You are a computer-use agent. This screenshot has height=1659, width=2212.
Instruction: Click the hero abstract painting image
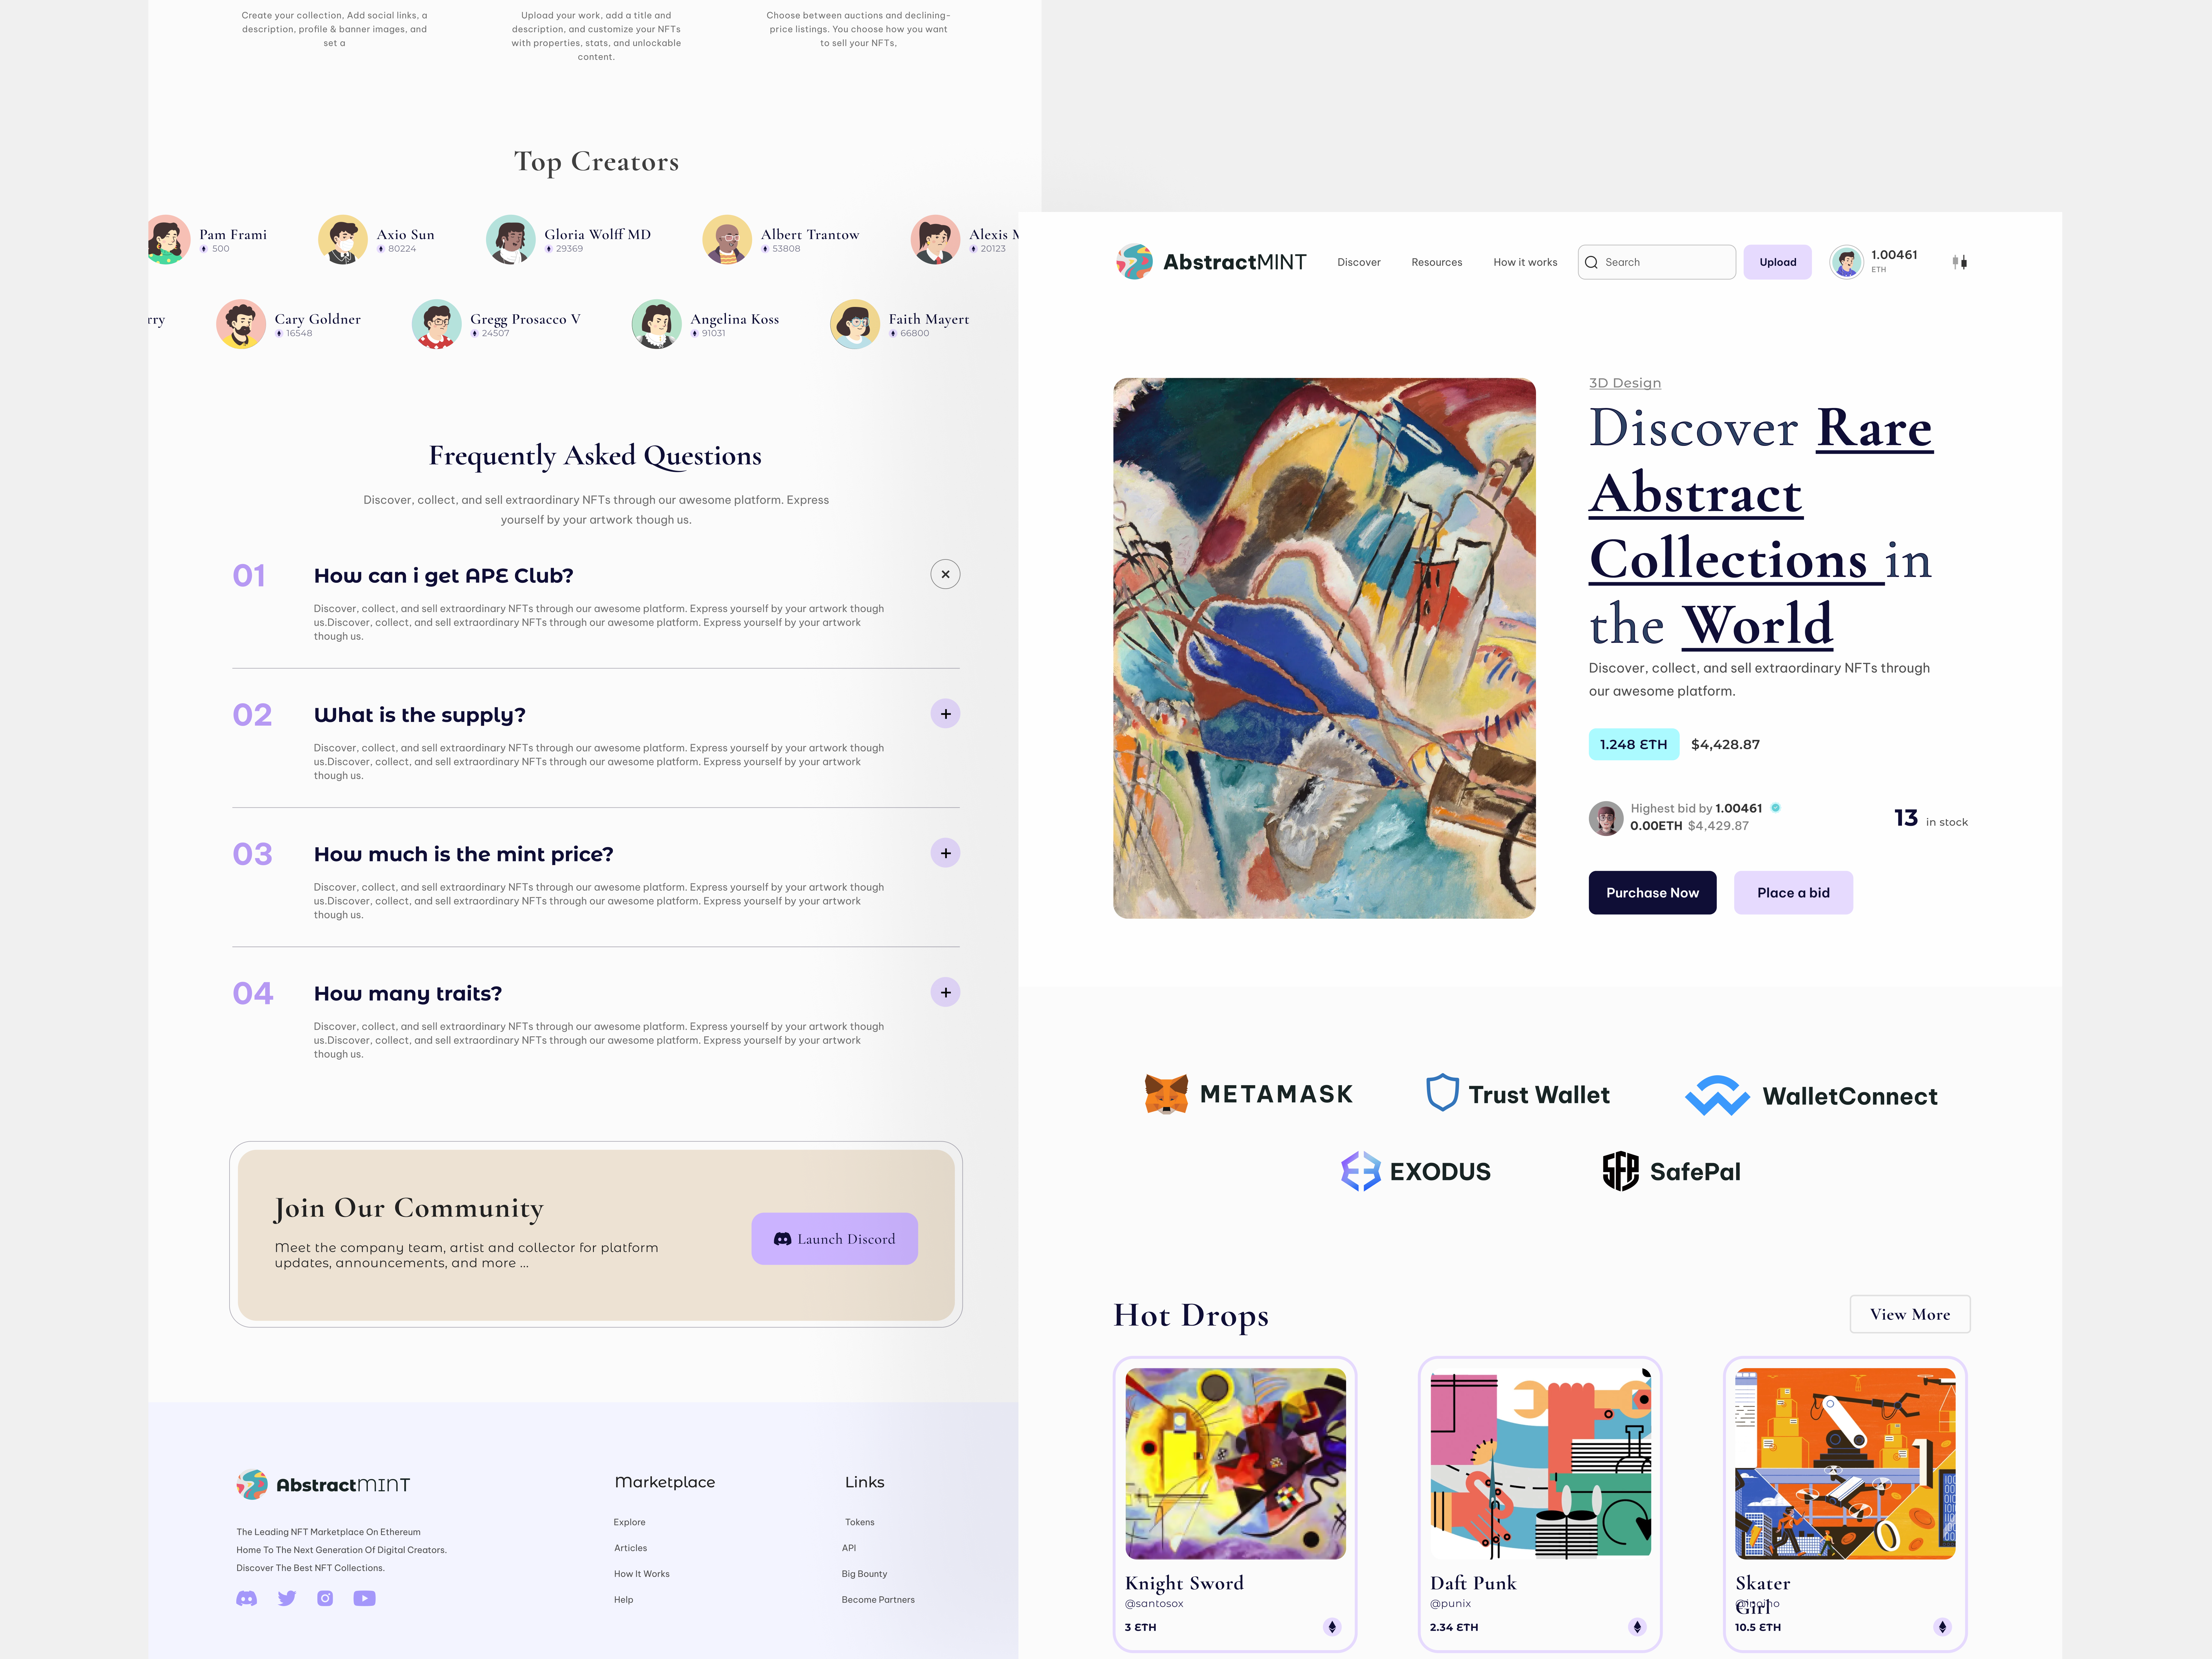(x=1324, y=648)
